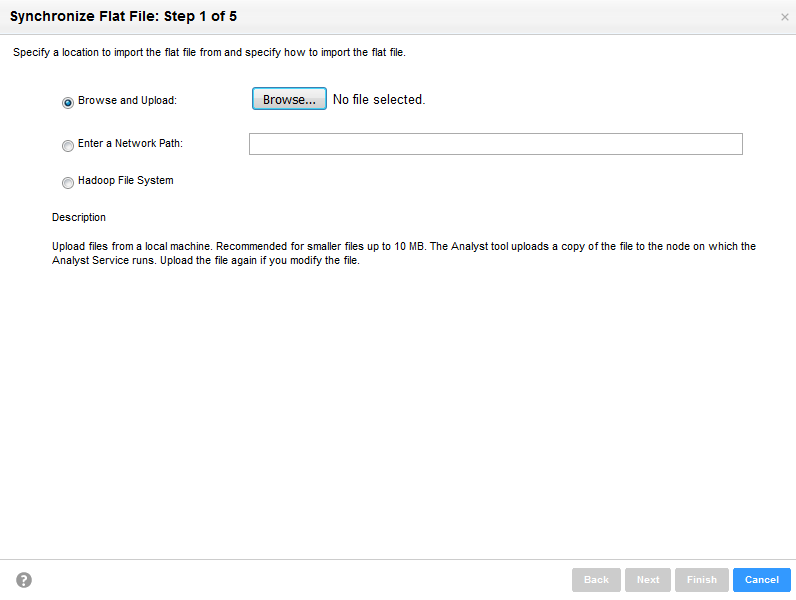This screenshot has width=796, height=600.
Task: Click the "Upload files from a local machine" description
Action: pos(404,253)
